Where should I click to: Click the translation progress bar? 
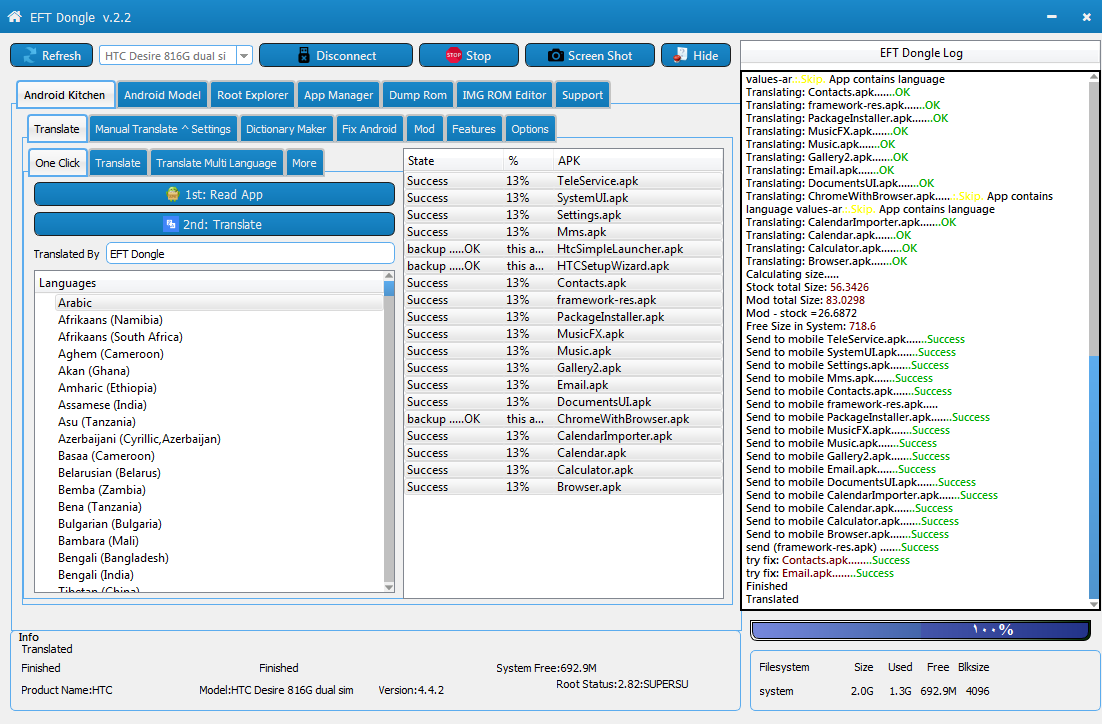921,631
